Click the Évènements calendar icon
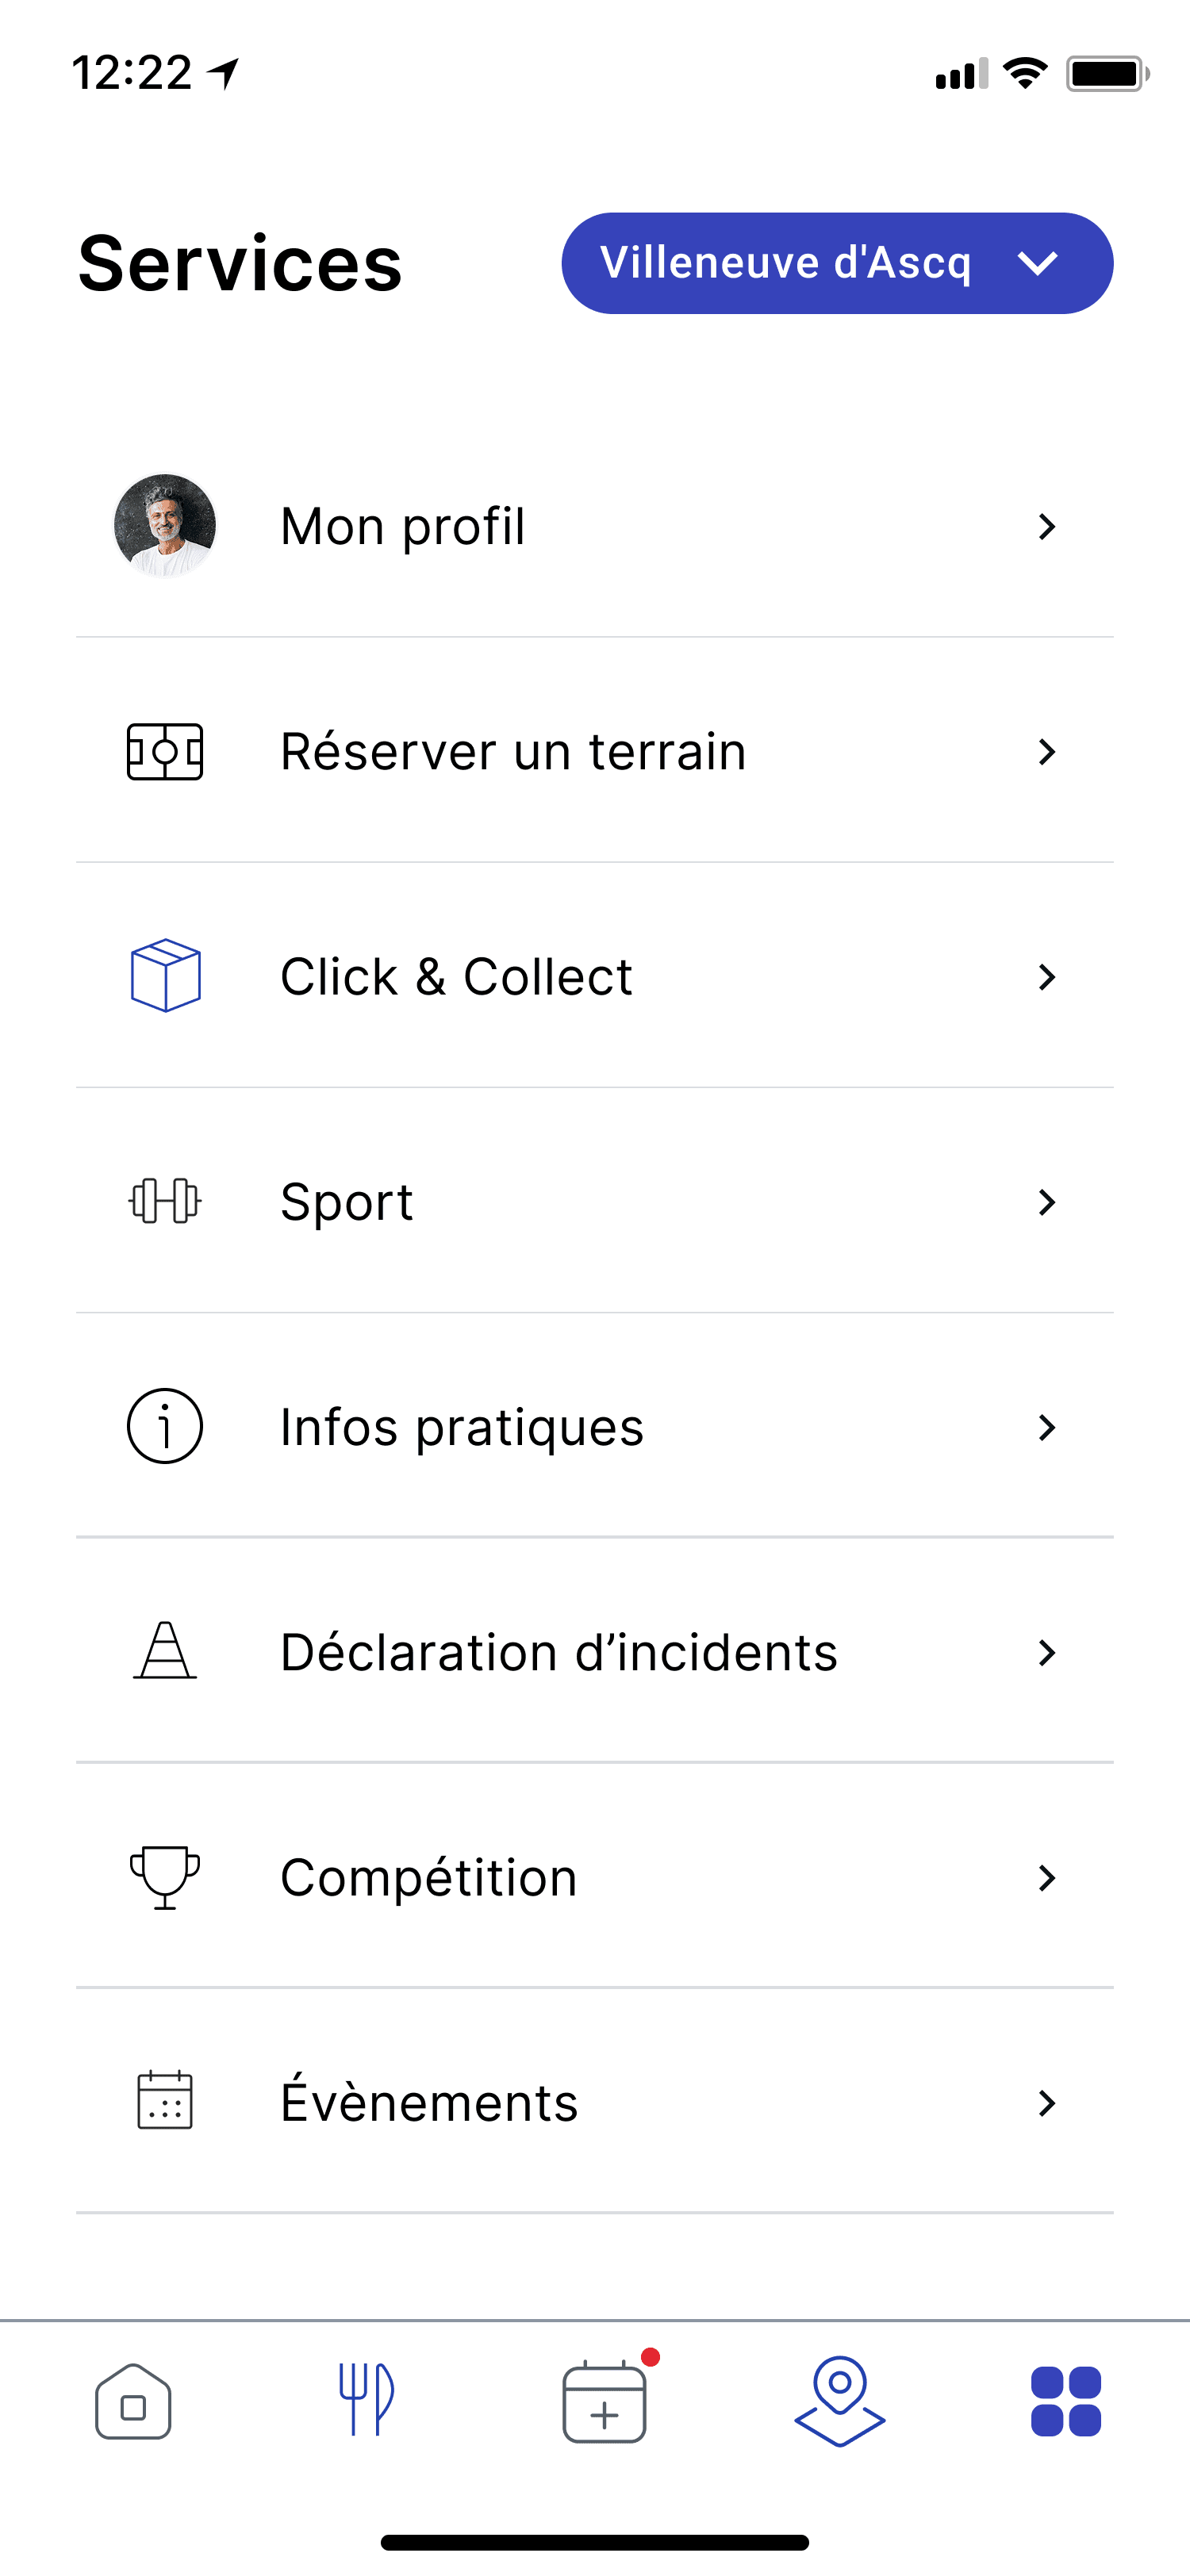1190x2576 pixels. (x=165, y=2101)
